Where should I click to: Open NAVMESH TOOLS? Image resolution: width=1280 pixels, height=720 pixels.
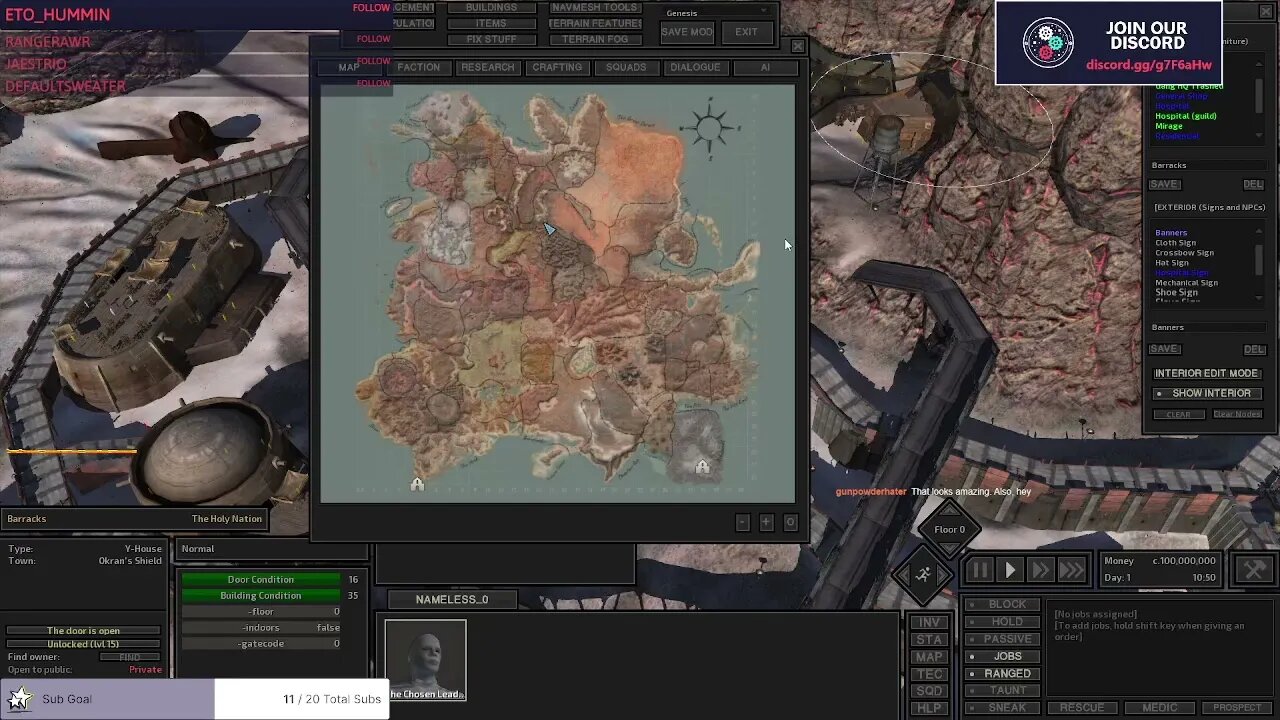coord(595,7)
